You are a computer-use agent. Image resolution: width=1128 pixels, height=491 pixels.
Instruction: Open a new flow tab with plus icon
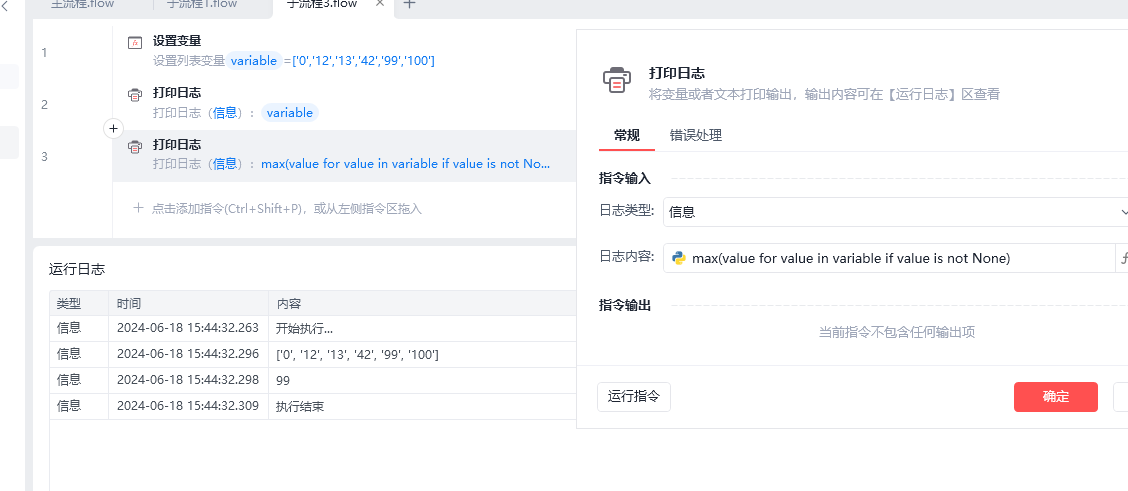click(x=409, y=4)
